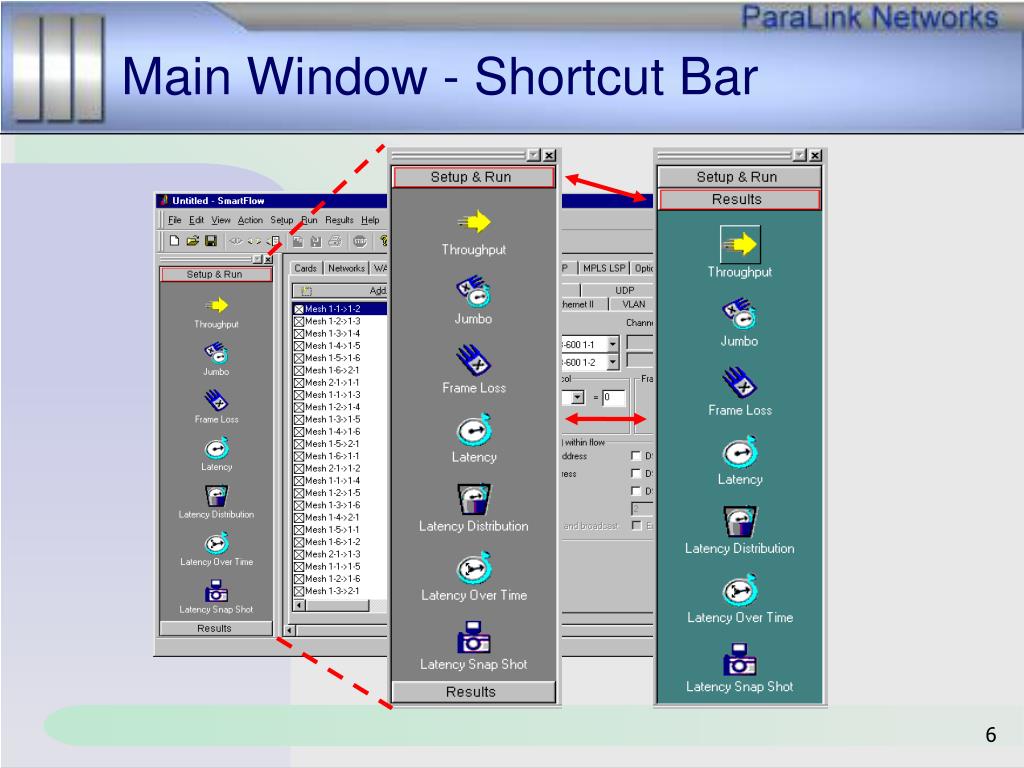Open Latency Distribution in the enlarged gray bar
1024x768 pixels.
pyautogui.click(x=474, y=499)
